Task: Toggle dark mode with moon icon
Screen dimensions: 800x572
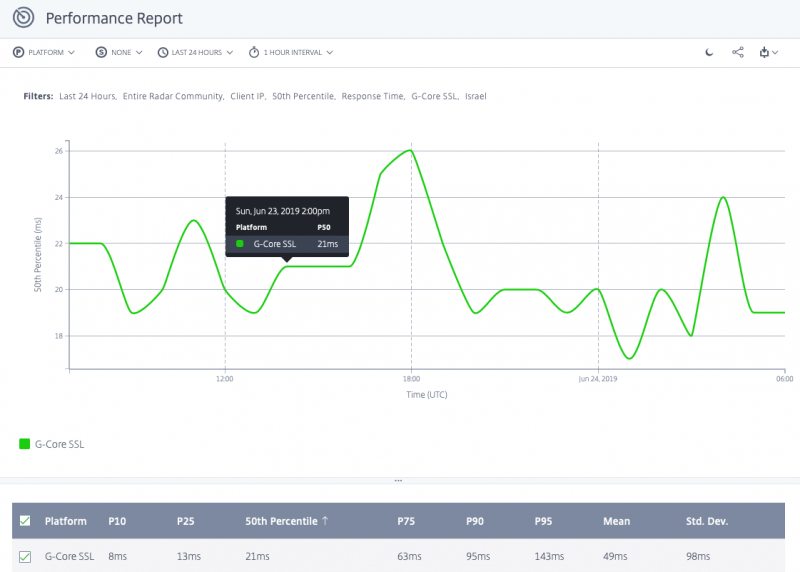Action: pyautogui.click(x=709, y=52)
